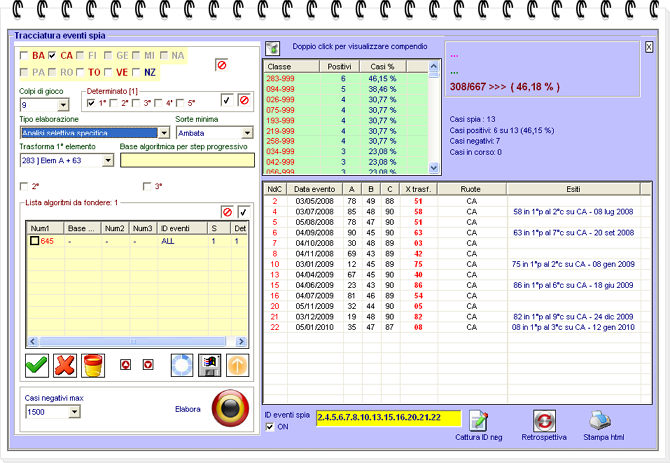Image resolution: width=670 pixels, height=463 pixels.
Task: Click the algorithm list select-all check icon
Action: click(244, 212)
